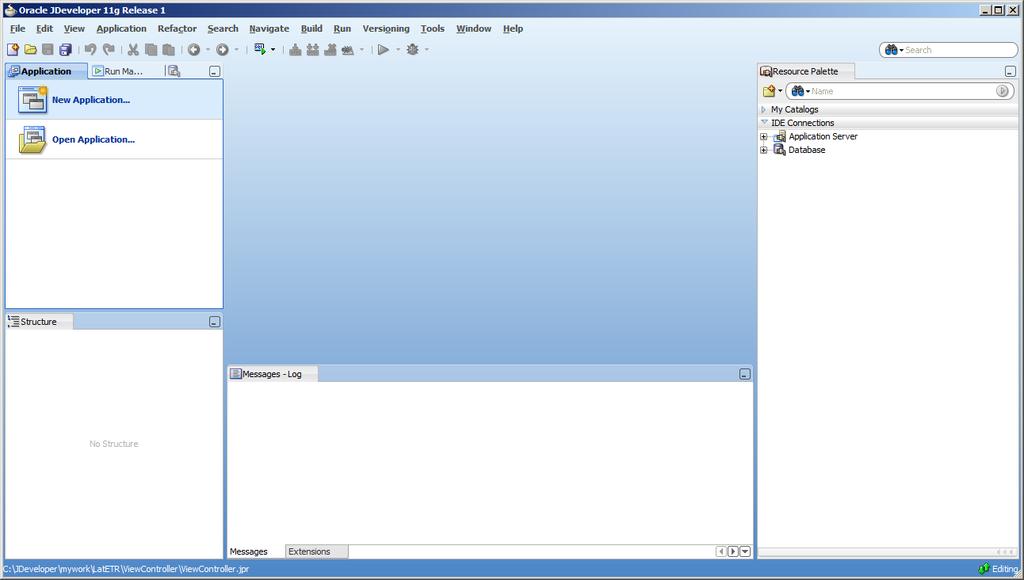Open the new folder dropdown in Resource Palette
The image size is (1024, 580).
(780, 91)
